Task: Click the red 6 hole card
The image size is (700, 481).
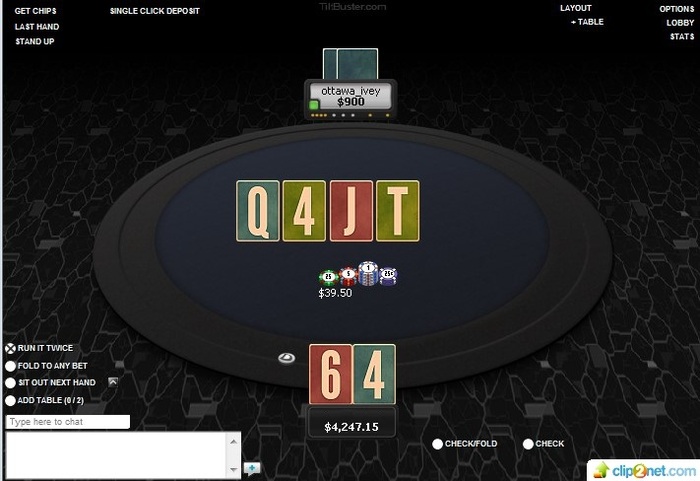Action: (x=330, y=374)
